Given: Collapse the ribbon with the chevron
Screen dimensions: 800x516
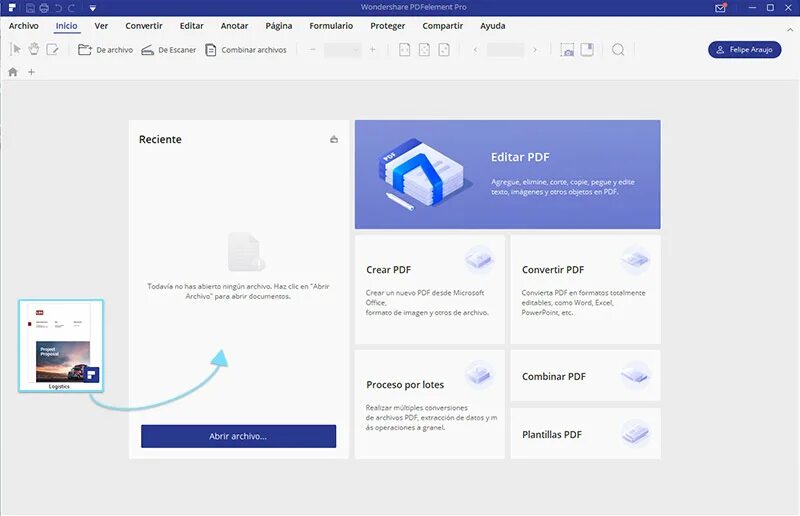Looking at the screenshot, I should point(790,30).
